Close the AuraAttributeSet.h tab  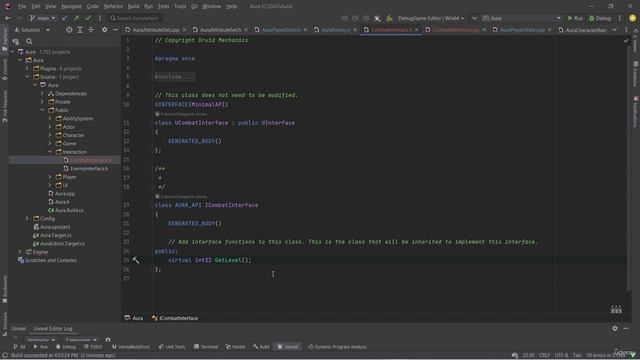pos(246,30)
